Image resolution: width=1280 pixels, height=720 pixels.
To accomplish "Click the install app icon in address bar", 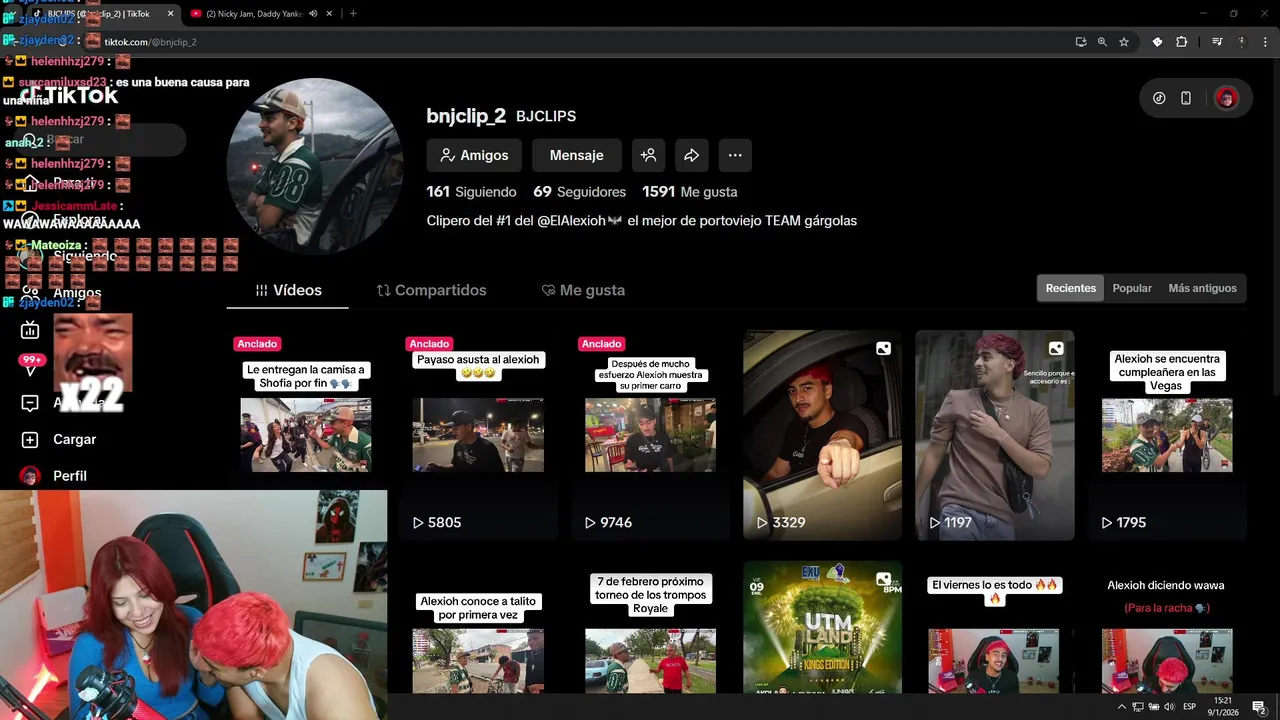I will (x=1081, y=42).
